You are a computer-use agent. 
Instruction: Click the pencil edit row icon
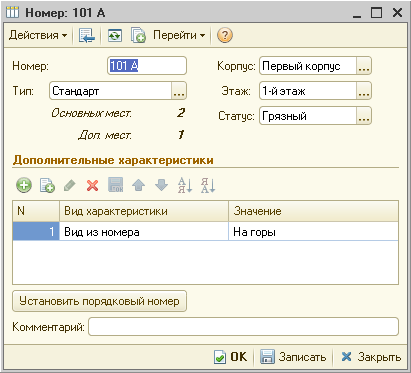[69, 185]
